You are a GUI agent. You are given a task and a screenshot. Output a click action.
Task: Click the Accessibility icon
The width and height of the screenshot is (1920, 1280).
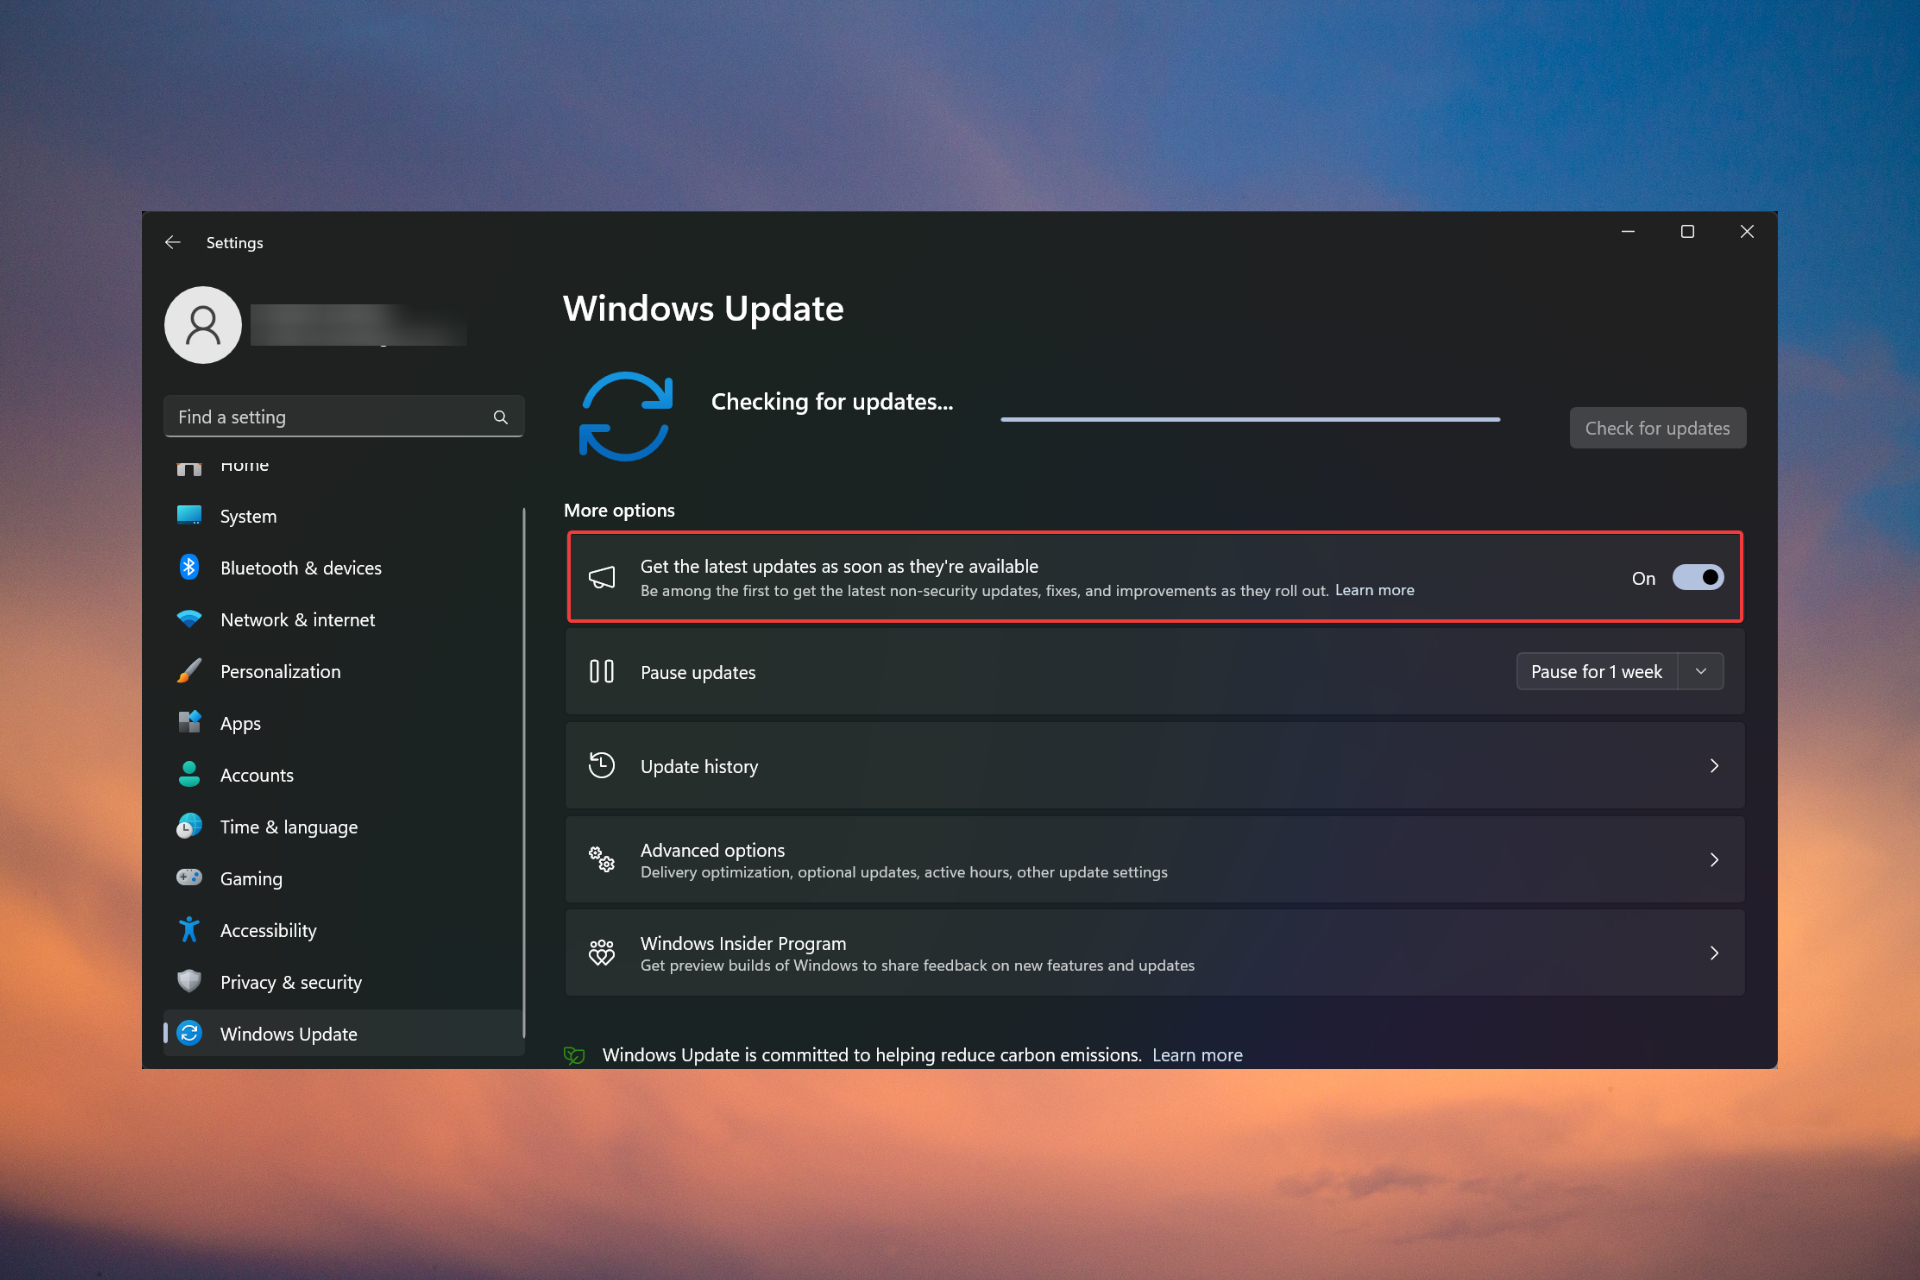point(191,930)
